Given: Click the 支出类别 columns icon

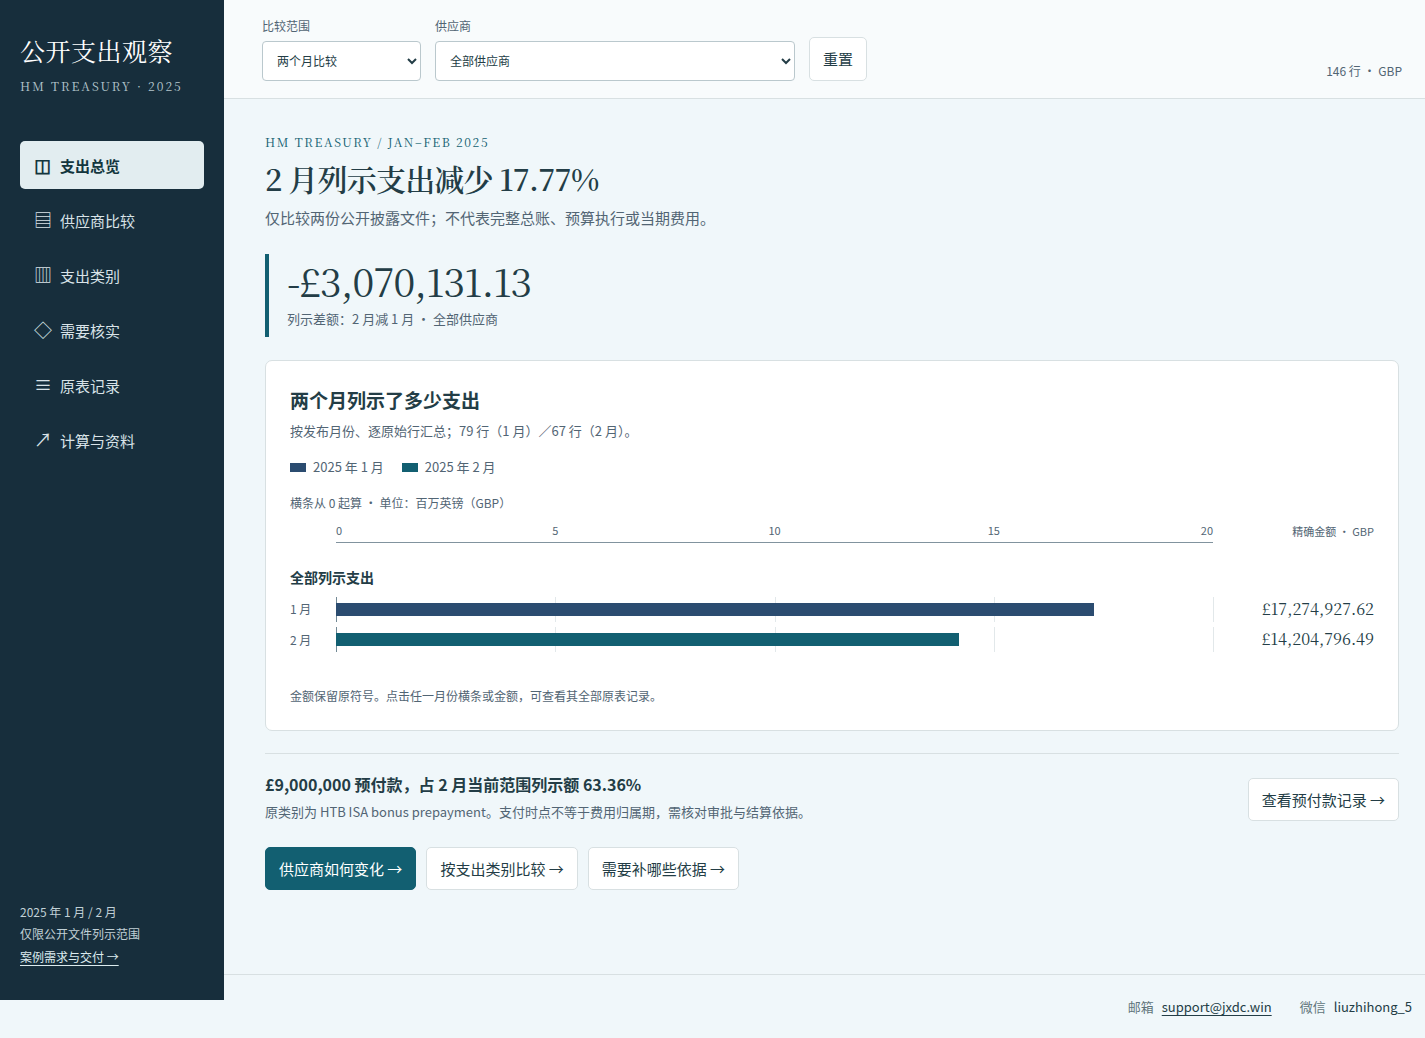Looking at the screenshot, I should (x=43, y=275).
